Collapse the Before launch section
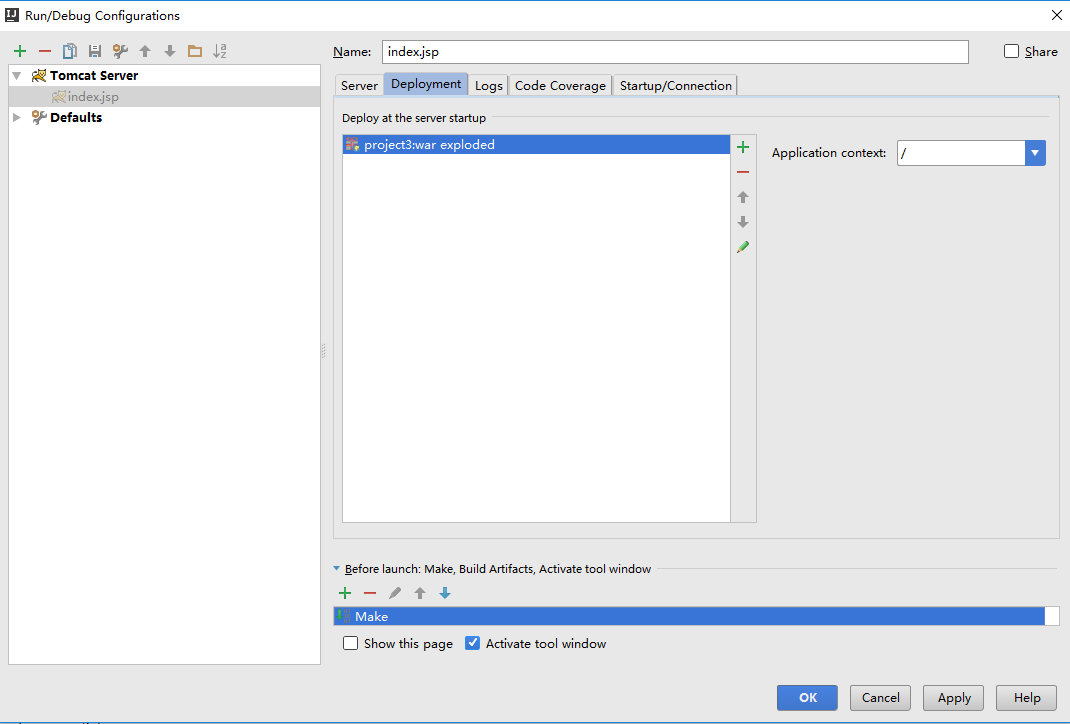The image size is (1070, 724). 336,568
